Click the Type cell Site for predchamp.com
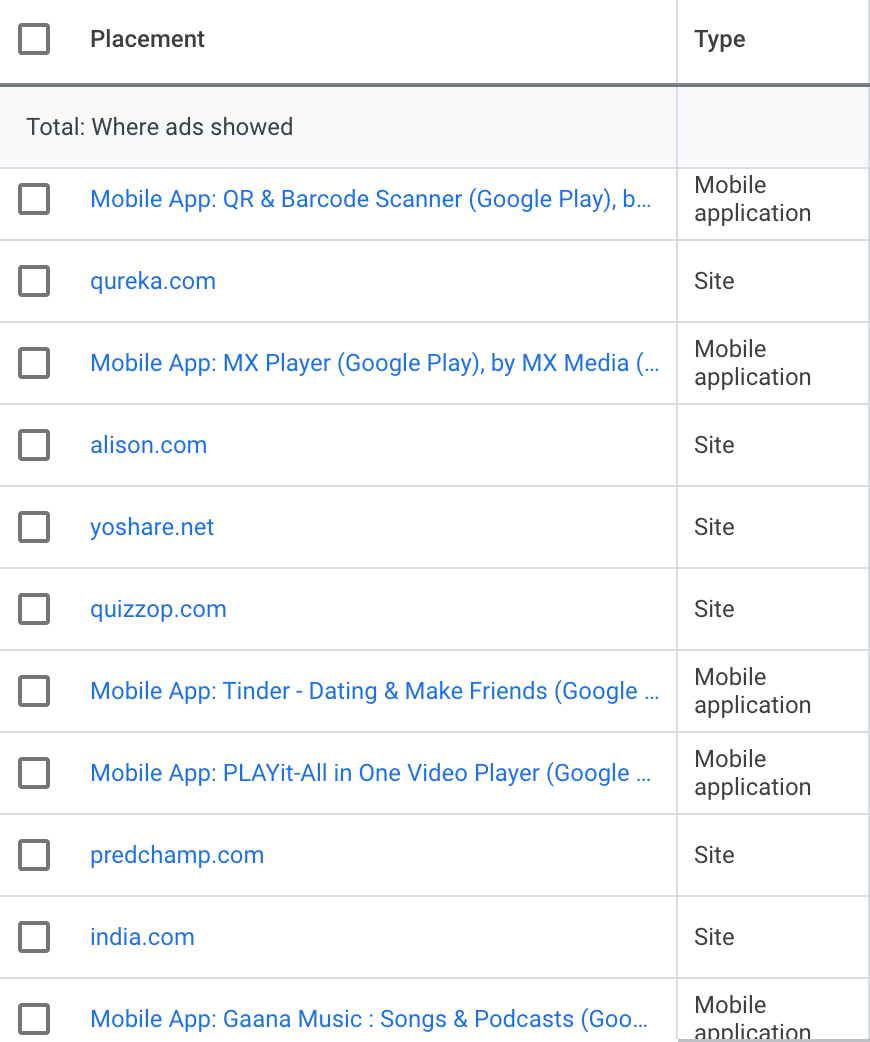Image resolution: width=870 pixels, height=1042 pixels. pos(714,855)
